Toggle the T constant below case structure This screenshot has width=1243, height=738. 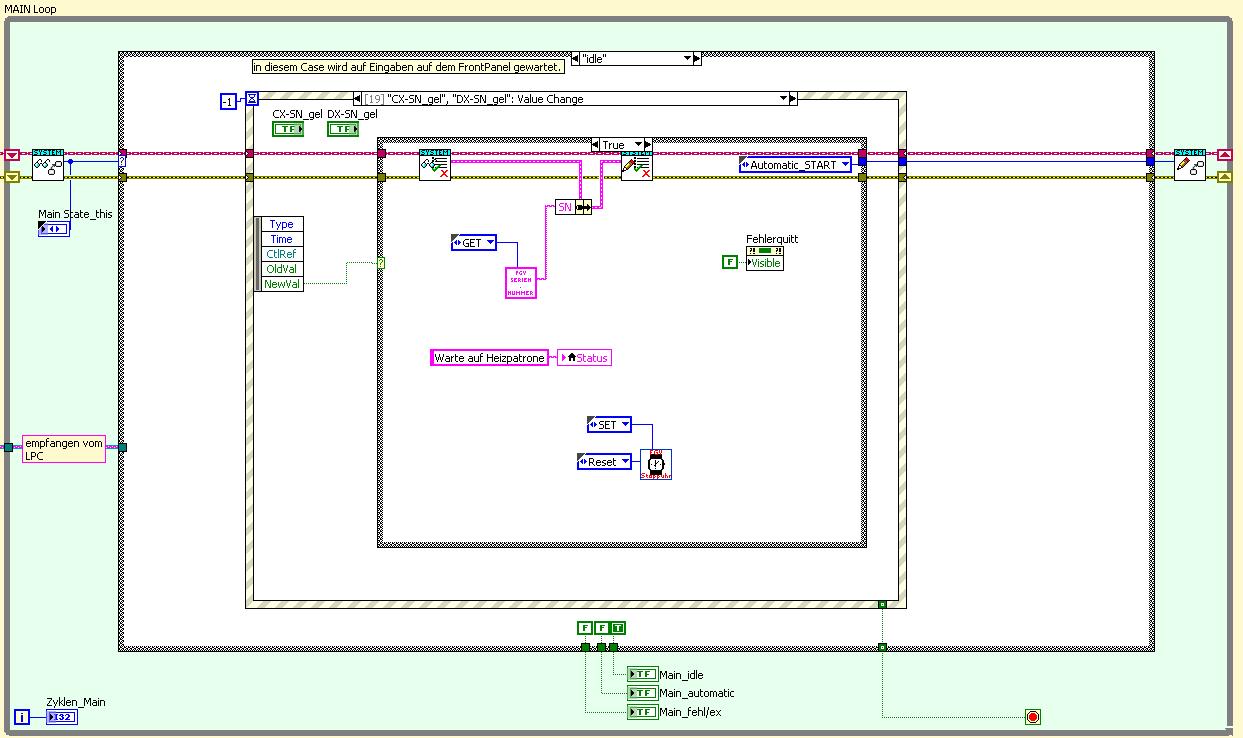618,628
